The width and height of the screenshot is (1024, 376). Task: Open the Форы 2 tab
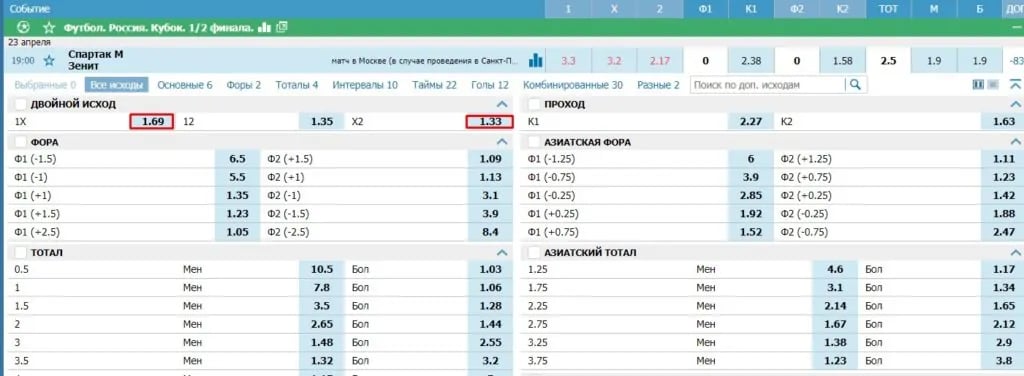click(x=244, y=85)
